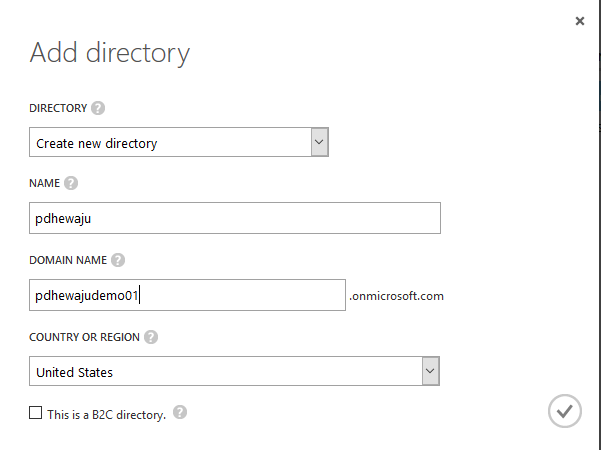The image size is (601, 450).
Task: Open help icon beside B2C directory option
Action: (x=180, y=412)
